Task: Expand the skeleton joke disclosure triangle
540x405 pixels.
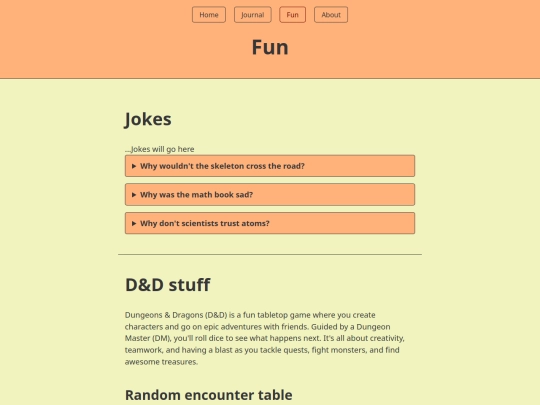Action: (134, 166)
